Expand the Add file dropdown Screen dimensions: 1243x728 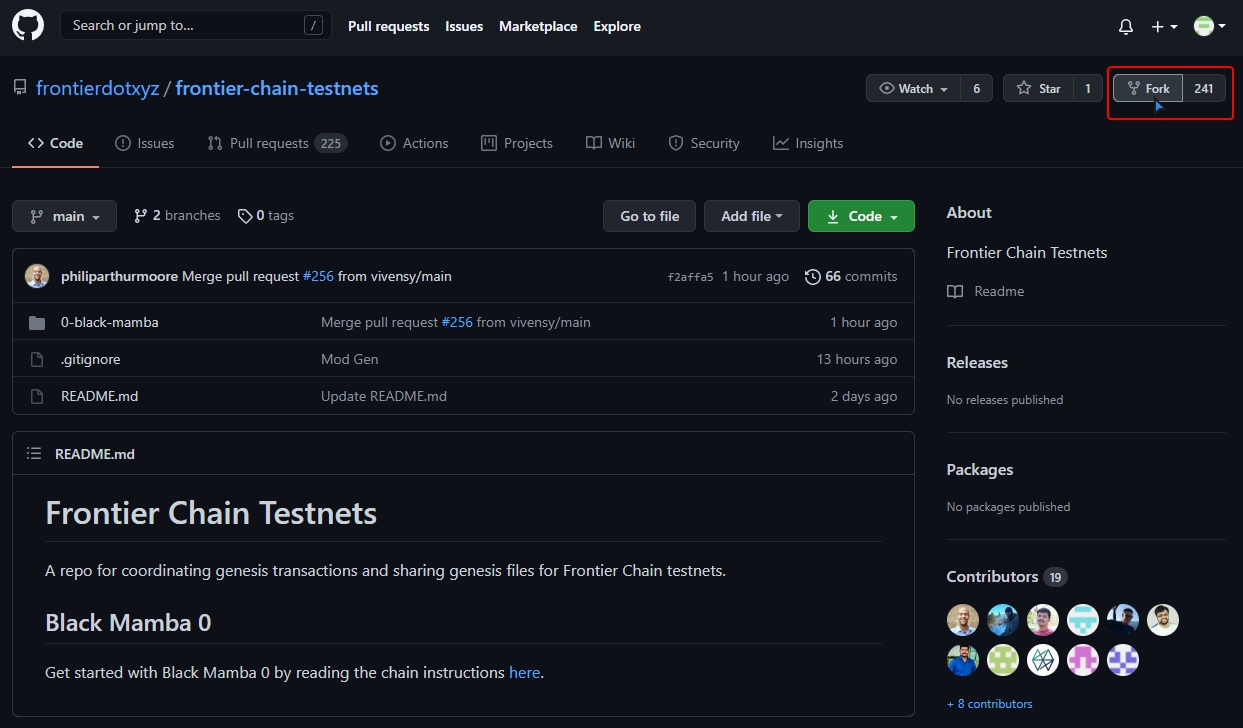pos(752,216)
